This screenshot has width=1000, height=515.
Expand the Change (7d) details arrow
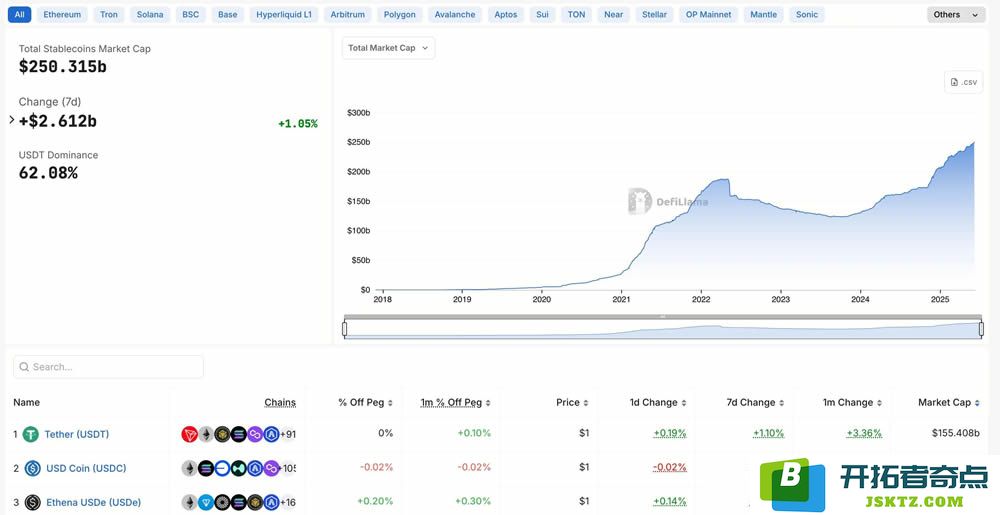coord(11,119)
